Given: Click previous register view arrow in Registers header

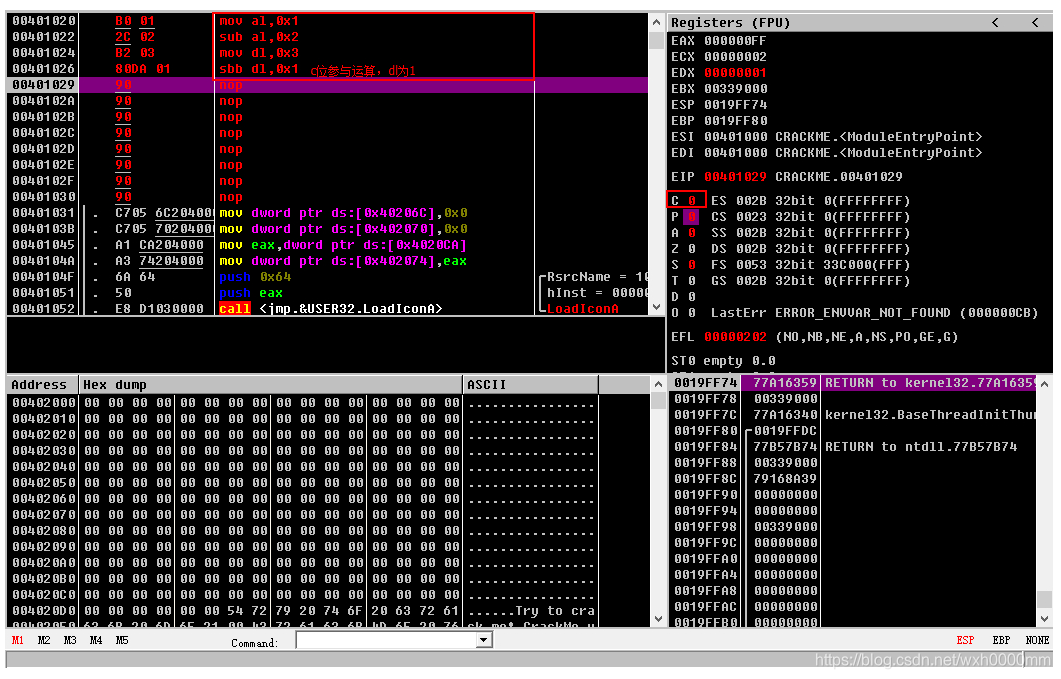Looking at the screenshot, I should [x=995, y=23].
